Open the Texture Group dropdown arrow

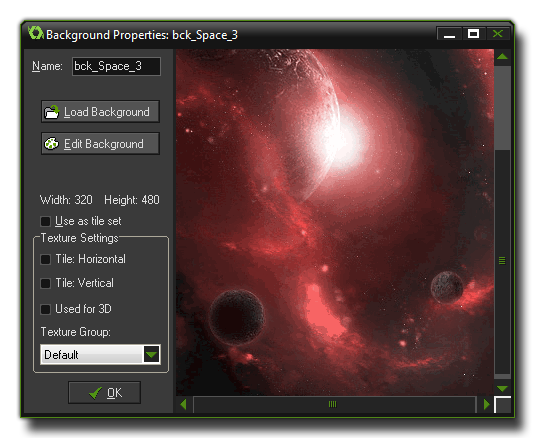151,354
